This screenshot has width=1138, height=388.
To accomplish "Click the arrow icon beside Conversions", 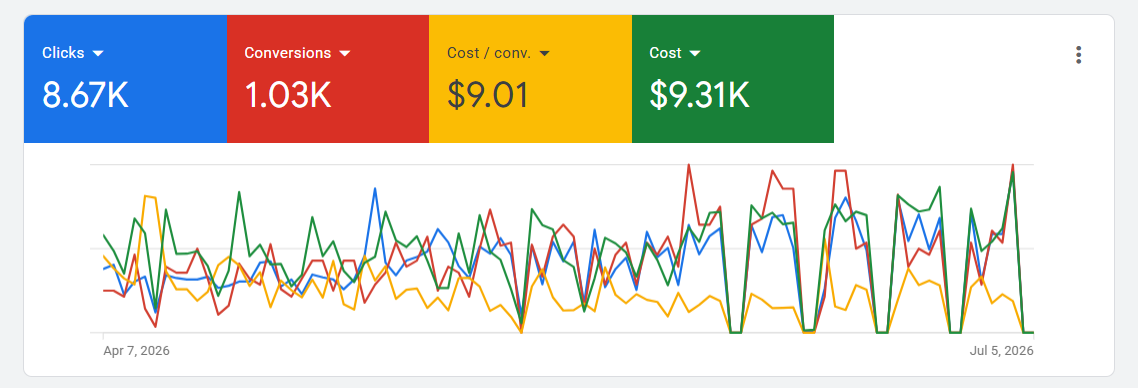I will point(345,54).
